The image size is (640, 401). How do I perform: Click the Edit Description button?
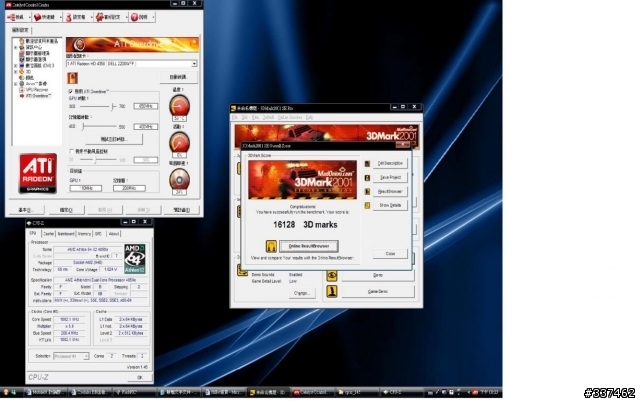(390, 163)
